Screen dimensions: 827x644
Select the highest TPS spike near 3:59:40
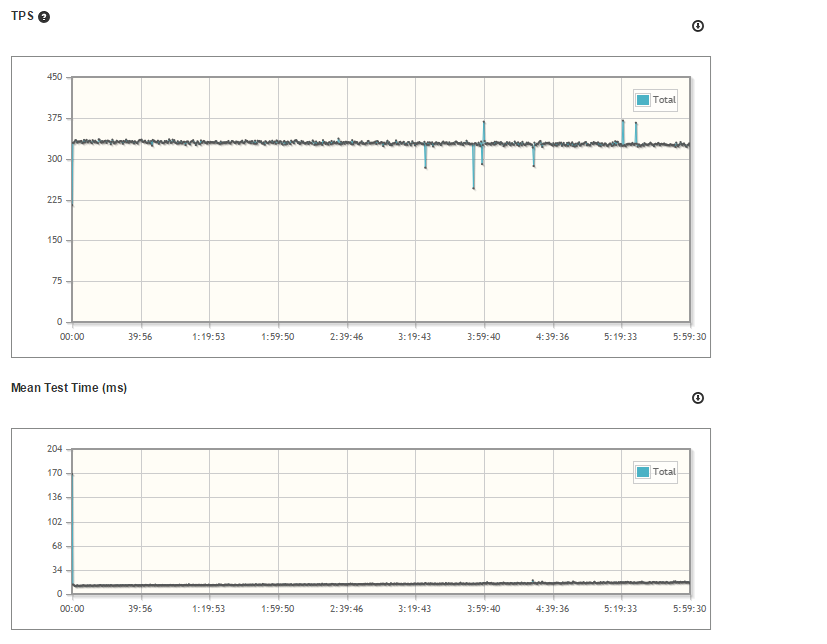pos(484,123)
